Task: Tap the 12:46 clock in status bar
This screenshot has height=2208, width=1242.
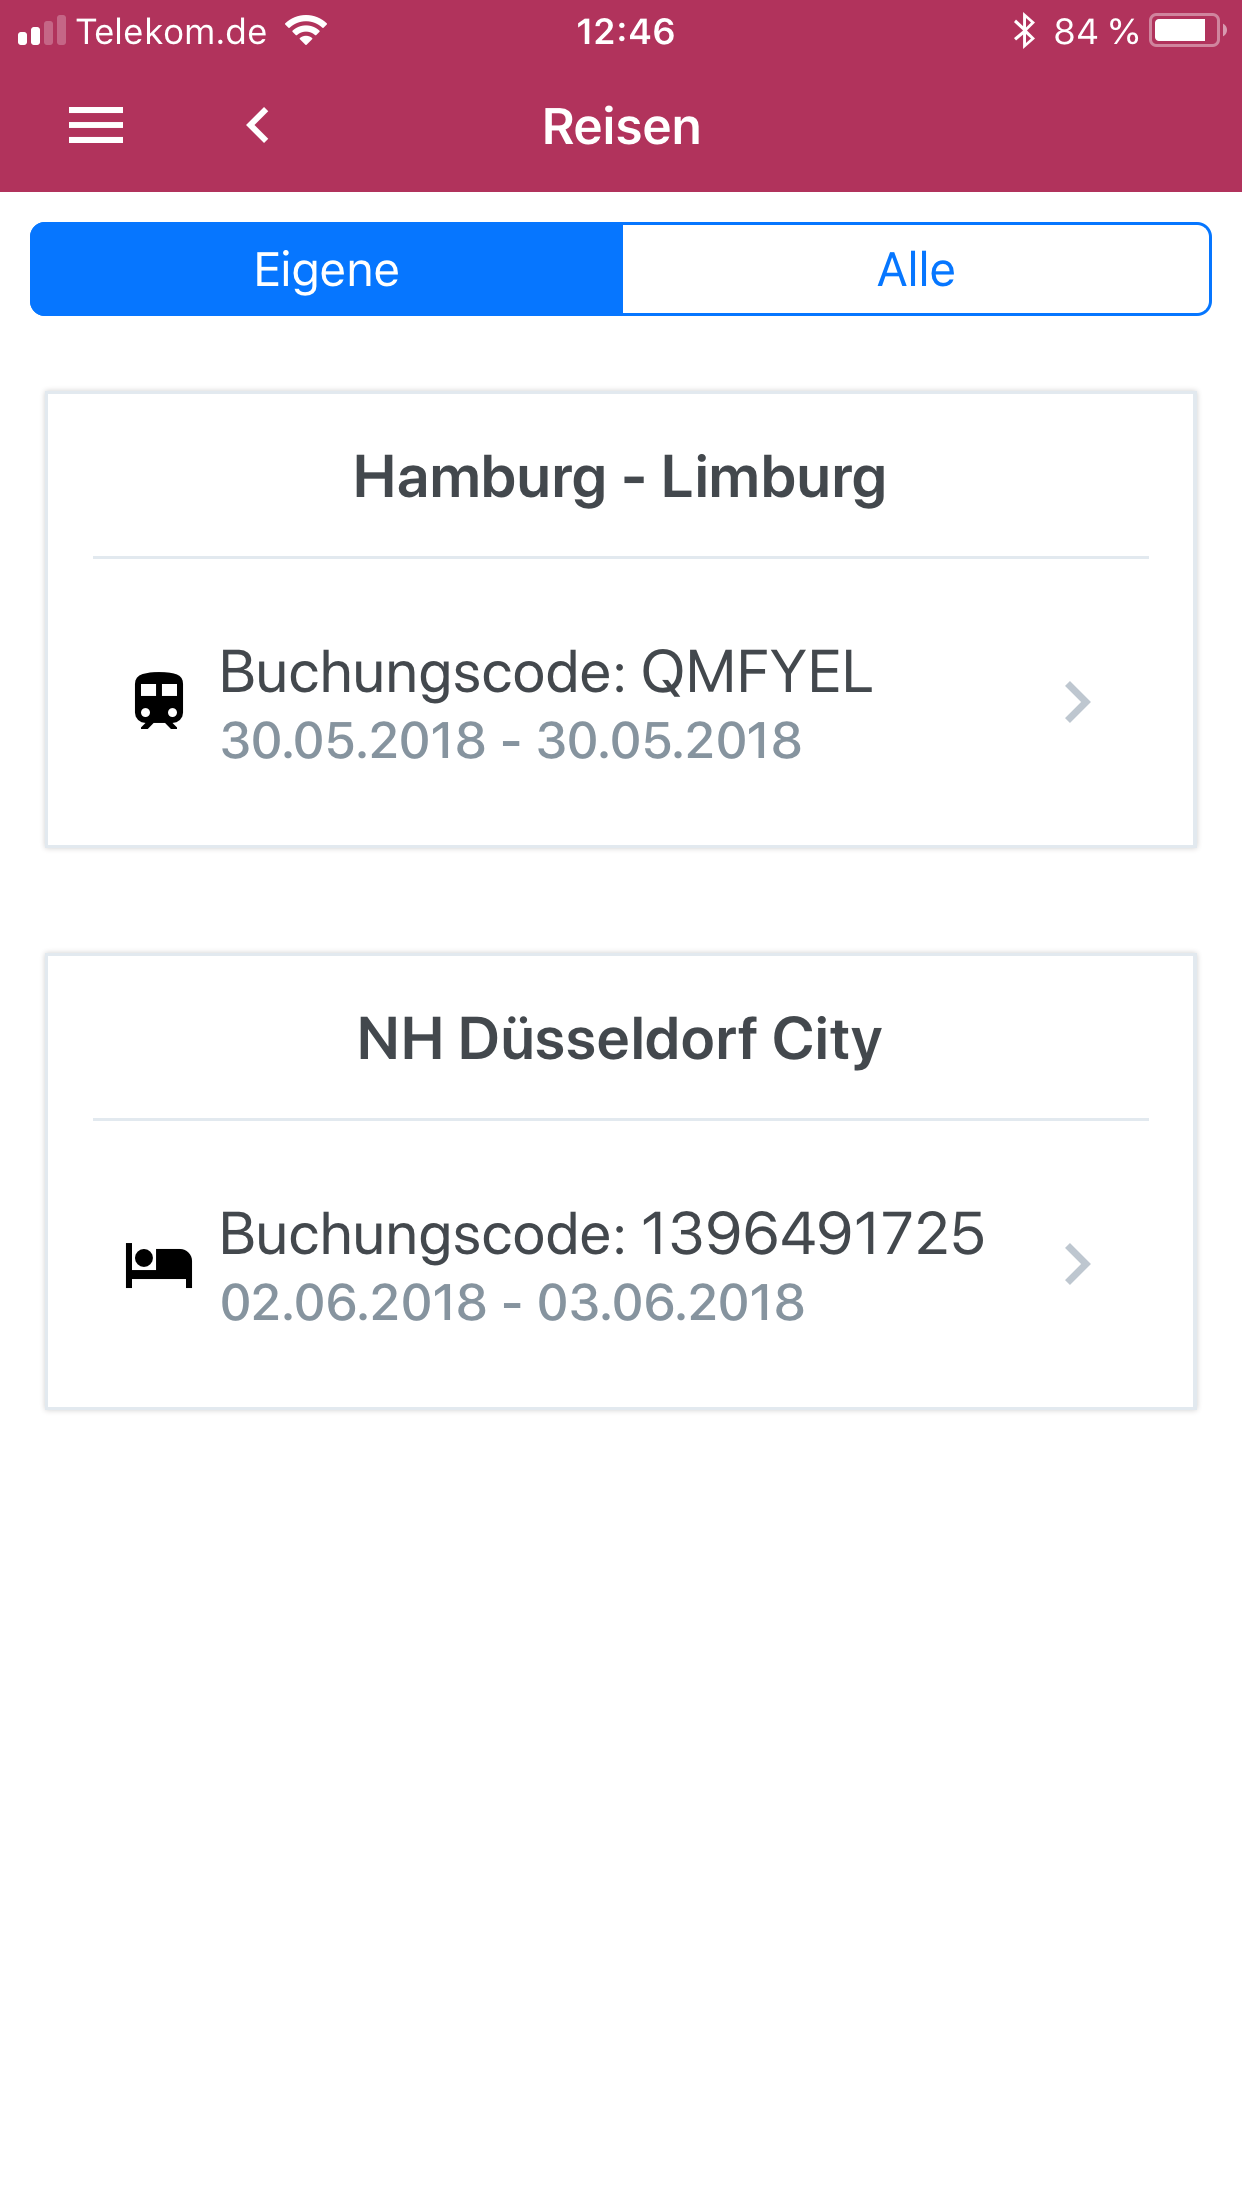Action: point(625,31)
